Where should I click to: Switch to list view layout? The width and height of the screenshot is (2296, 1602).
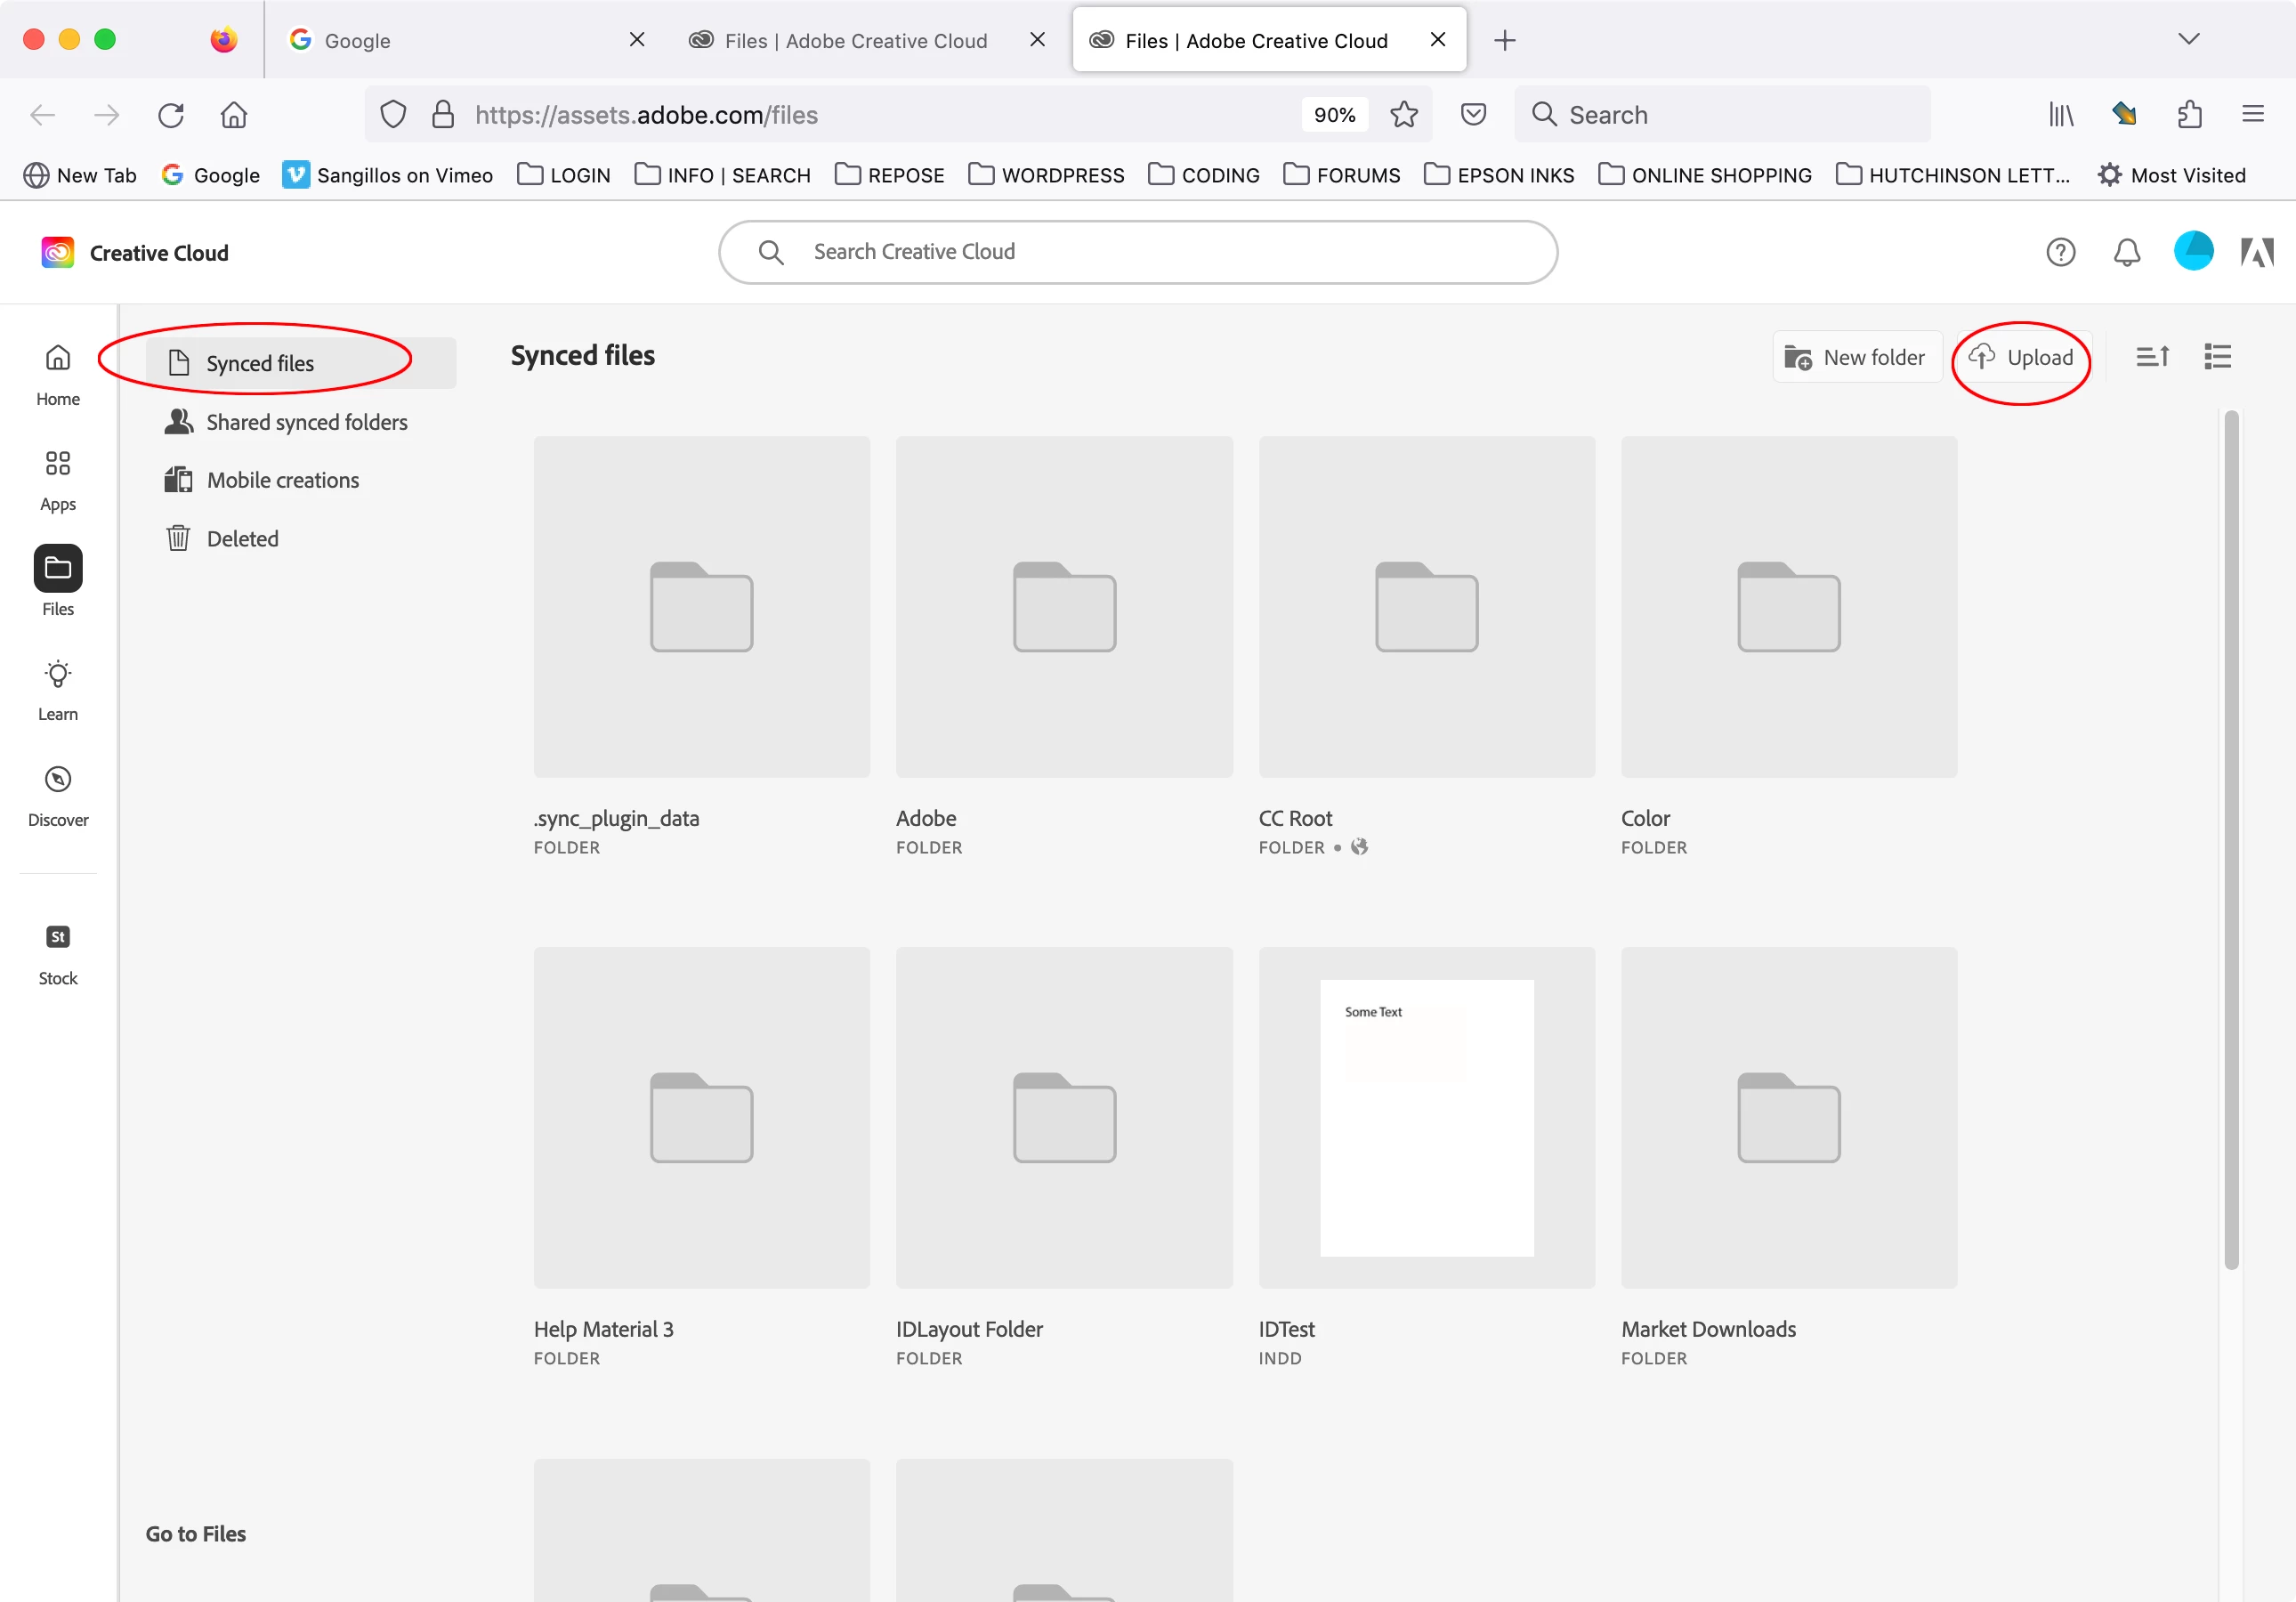(2217, 357)
